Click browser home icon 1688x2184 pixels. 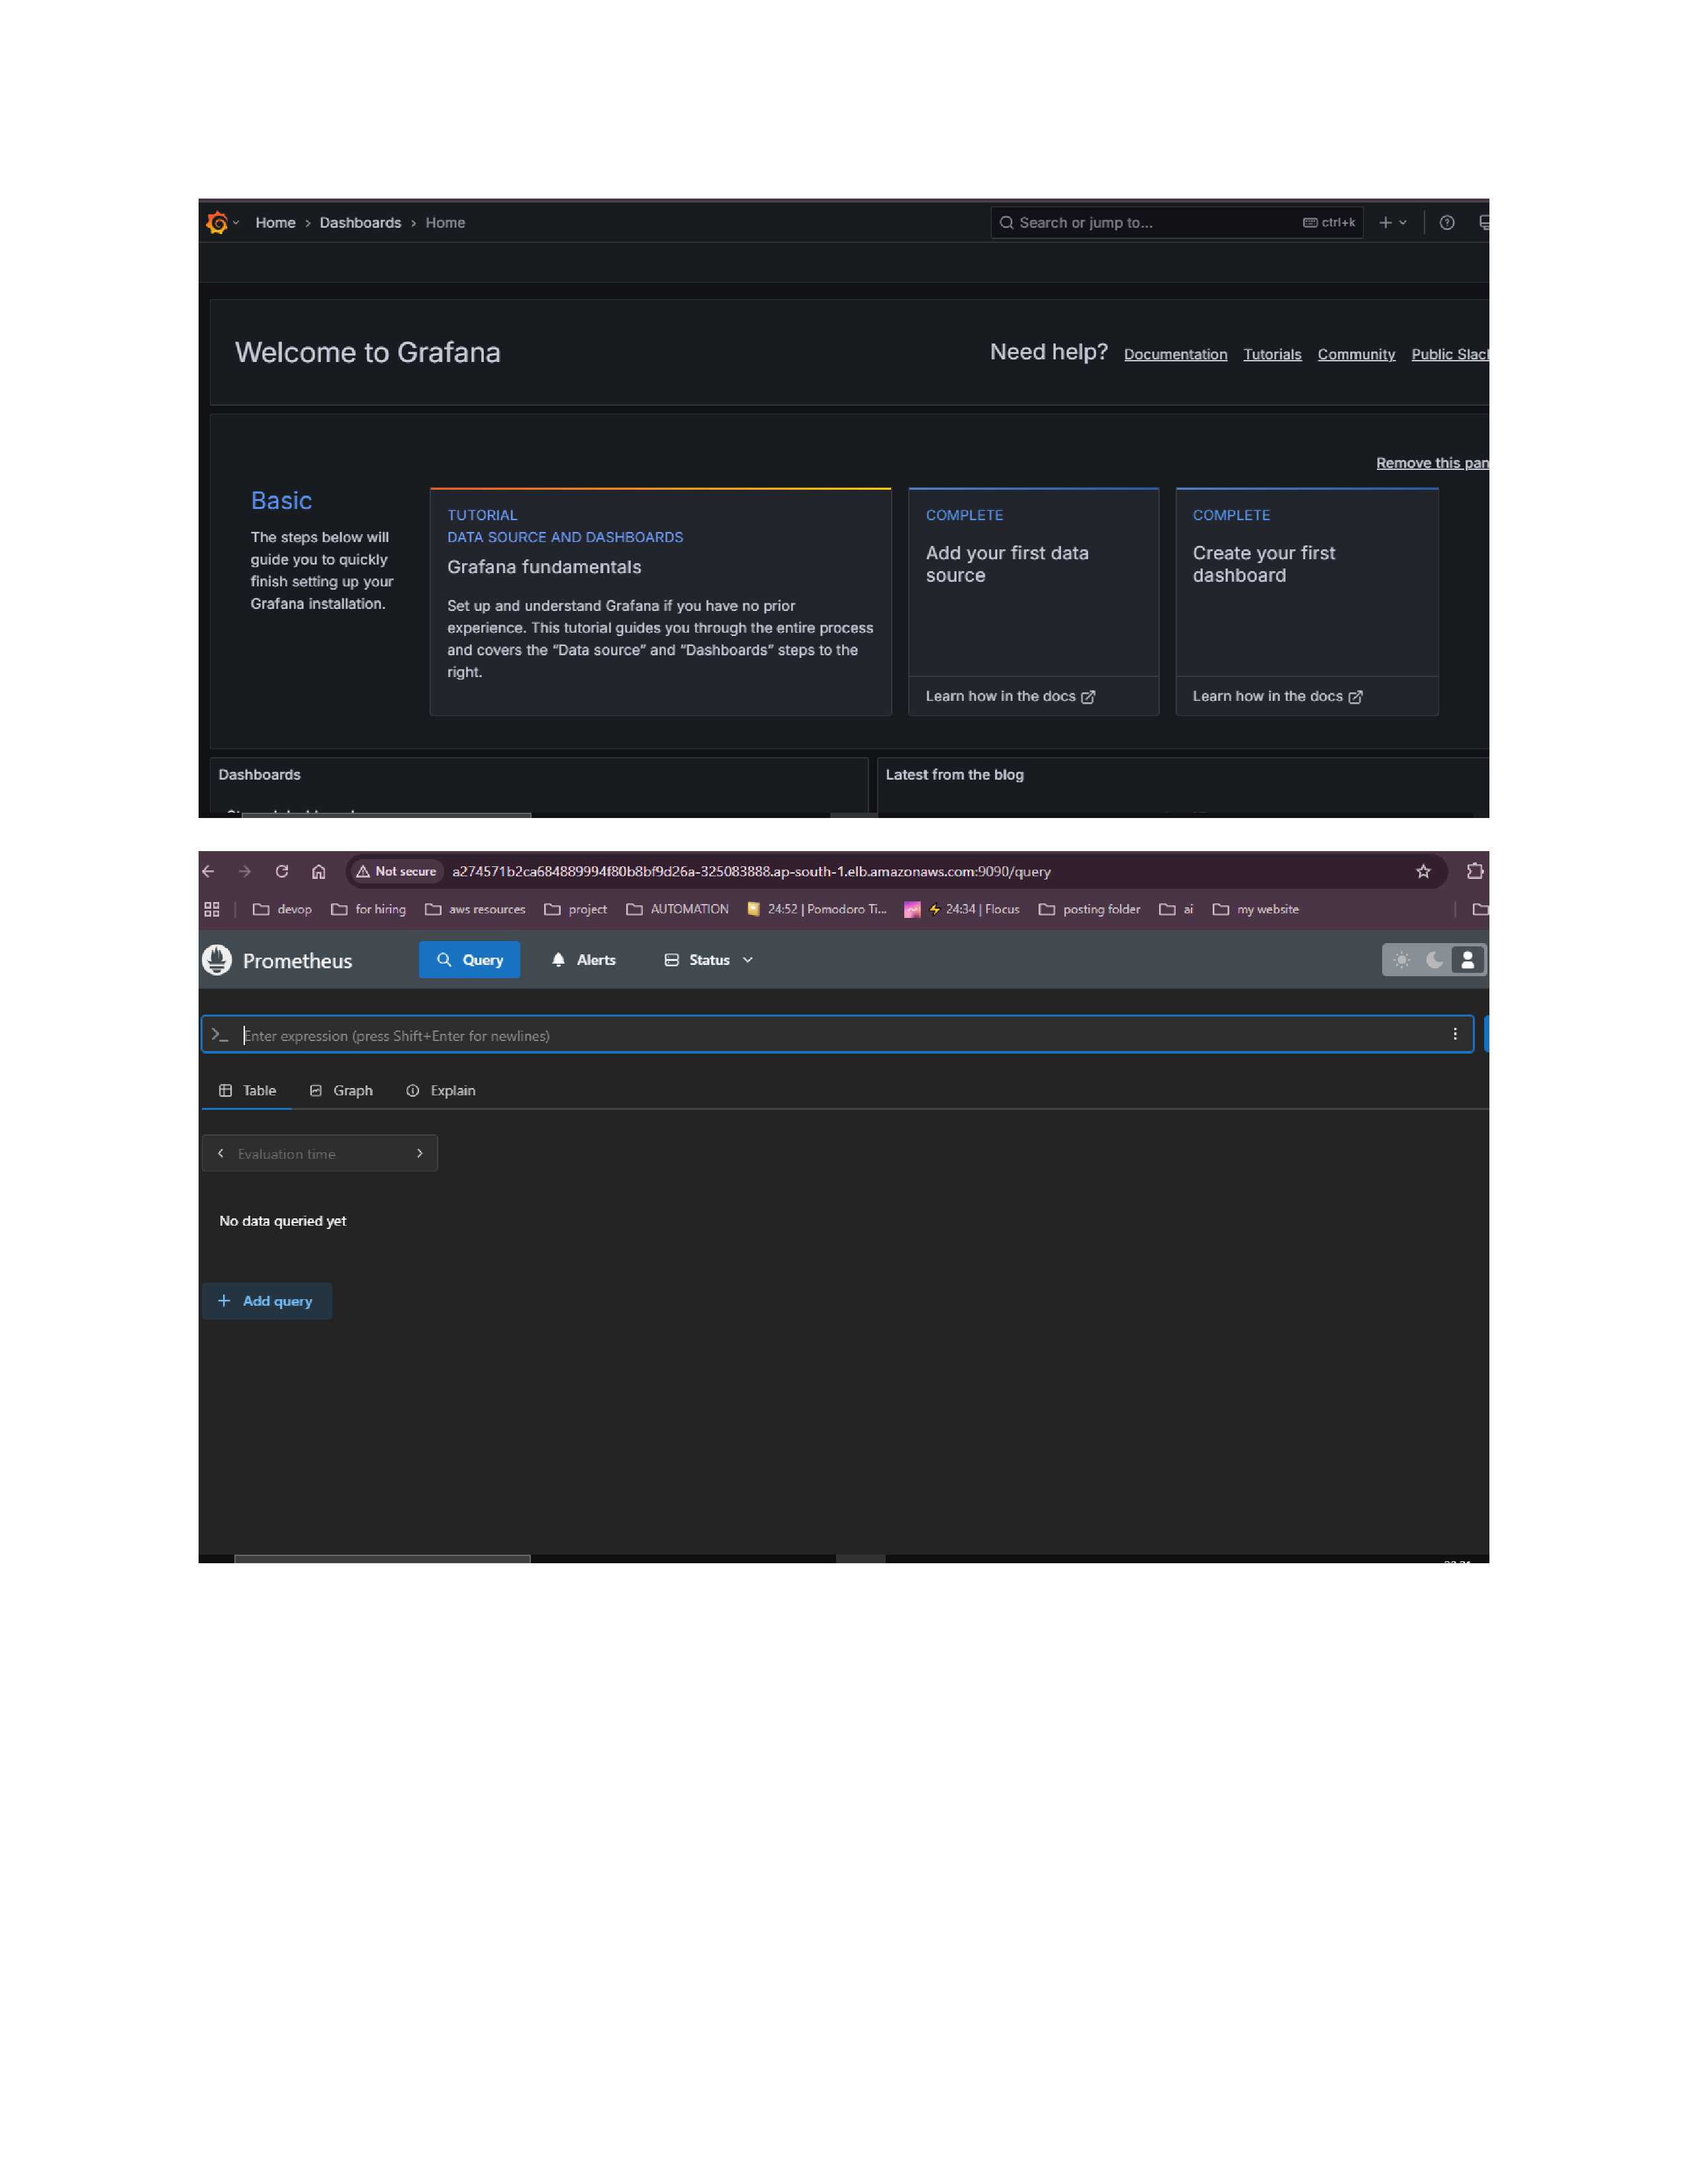pos(319,871)
